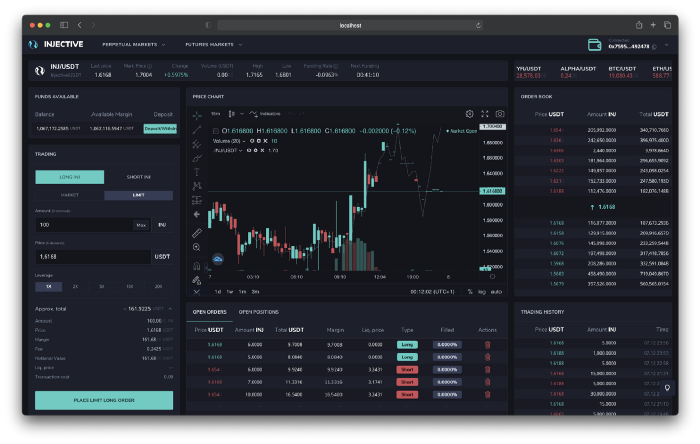The width and height of the screenshot is (700, 444).
Task: Expand the INJ/USDT indicator dropdown
Action: 241,150
